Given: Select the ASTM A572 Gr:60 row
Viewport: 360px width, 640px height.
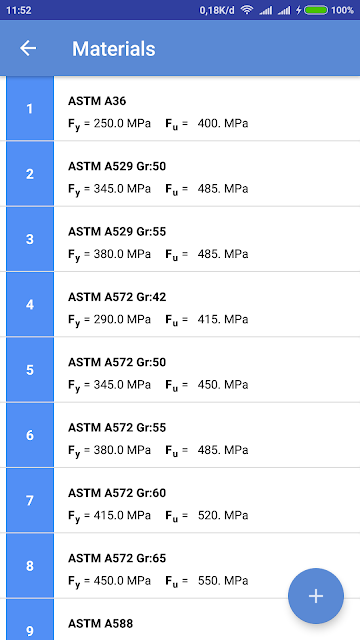Looking at the screenshot, I should (x=207, y=501).
